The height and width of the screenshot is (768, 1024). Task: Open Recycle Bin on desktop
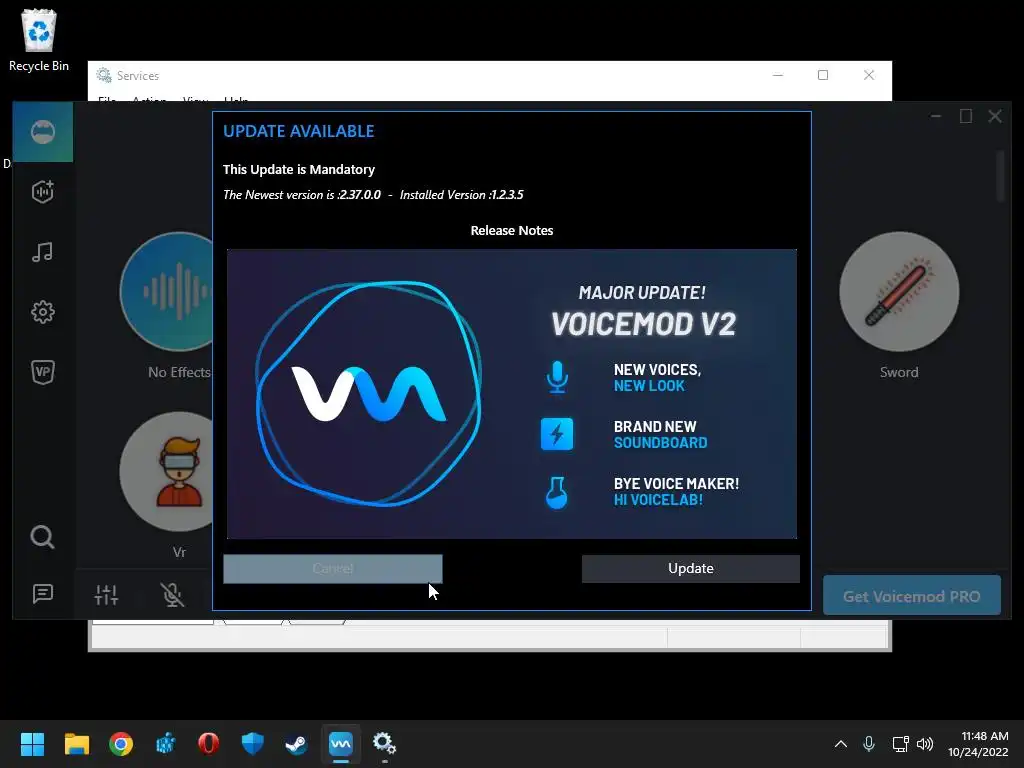coord(39,39)
